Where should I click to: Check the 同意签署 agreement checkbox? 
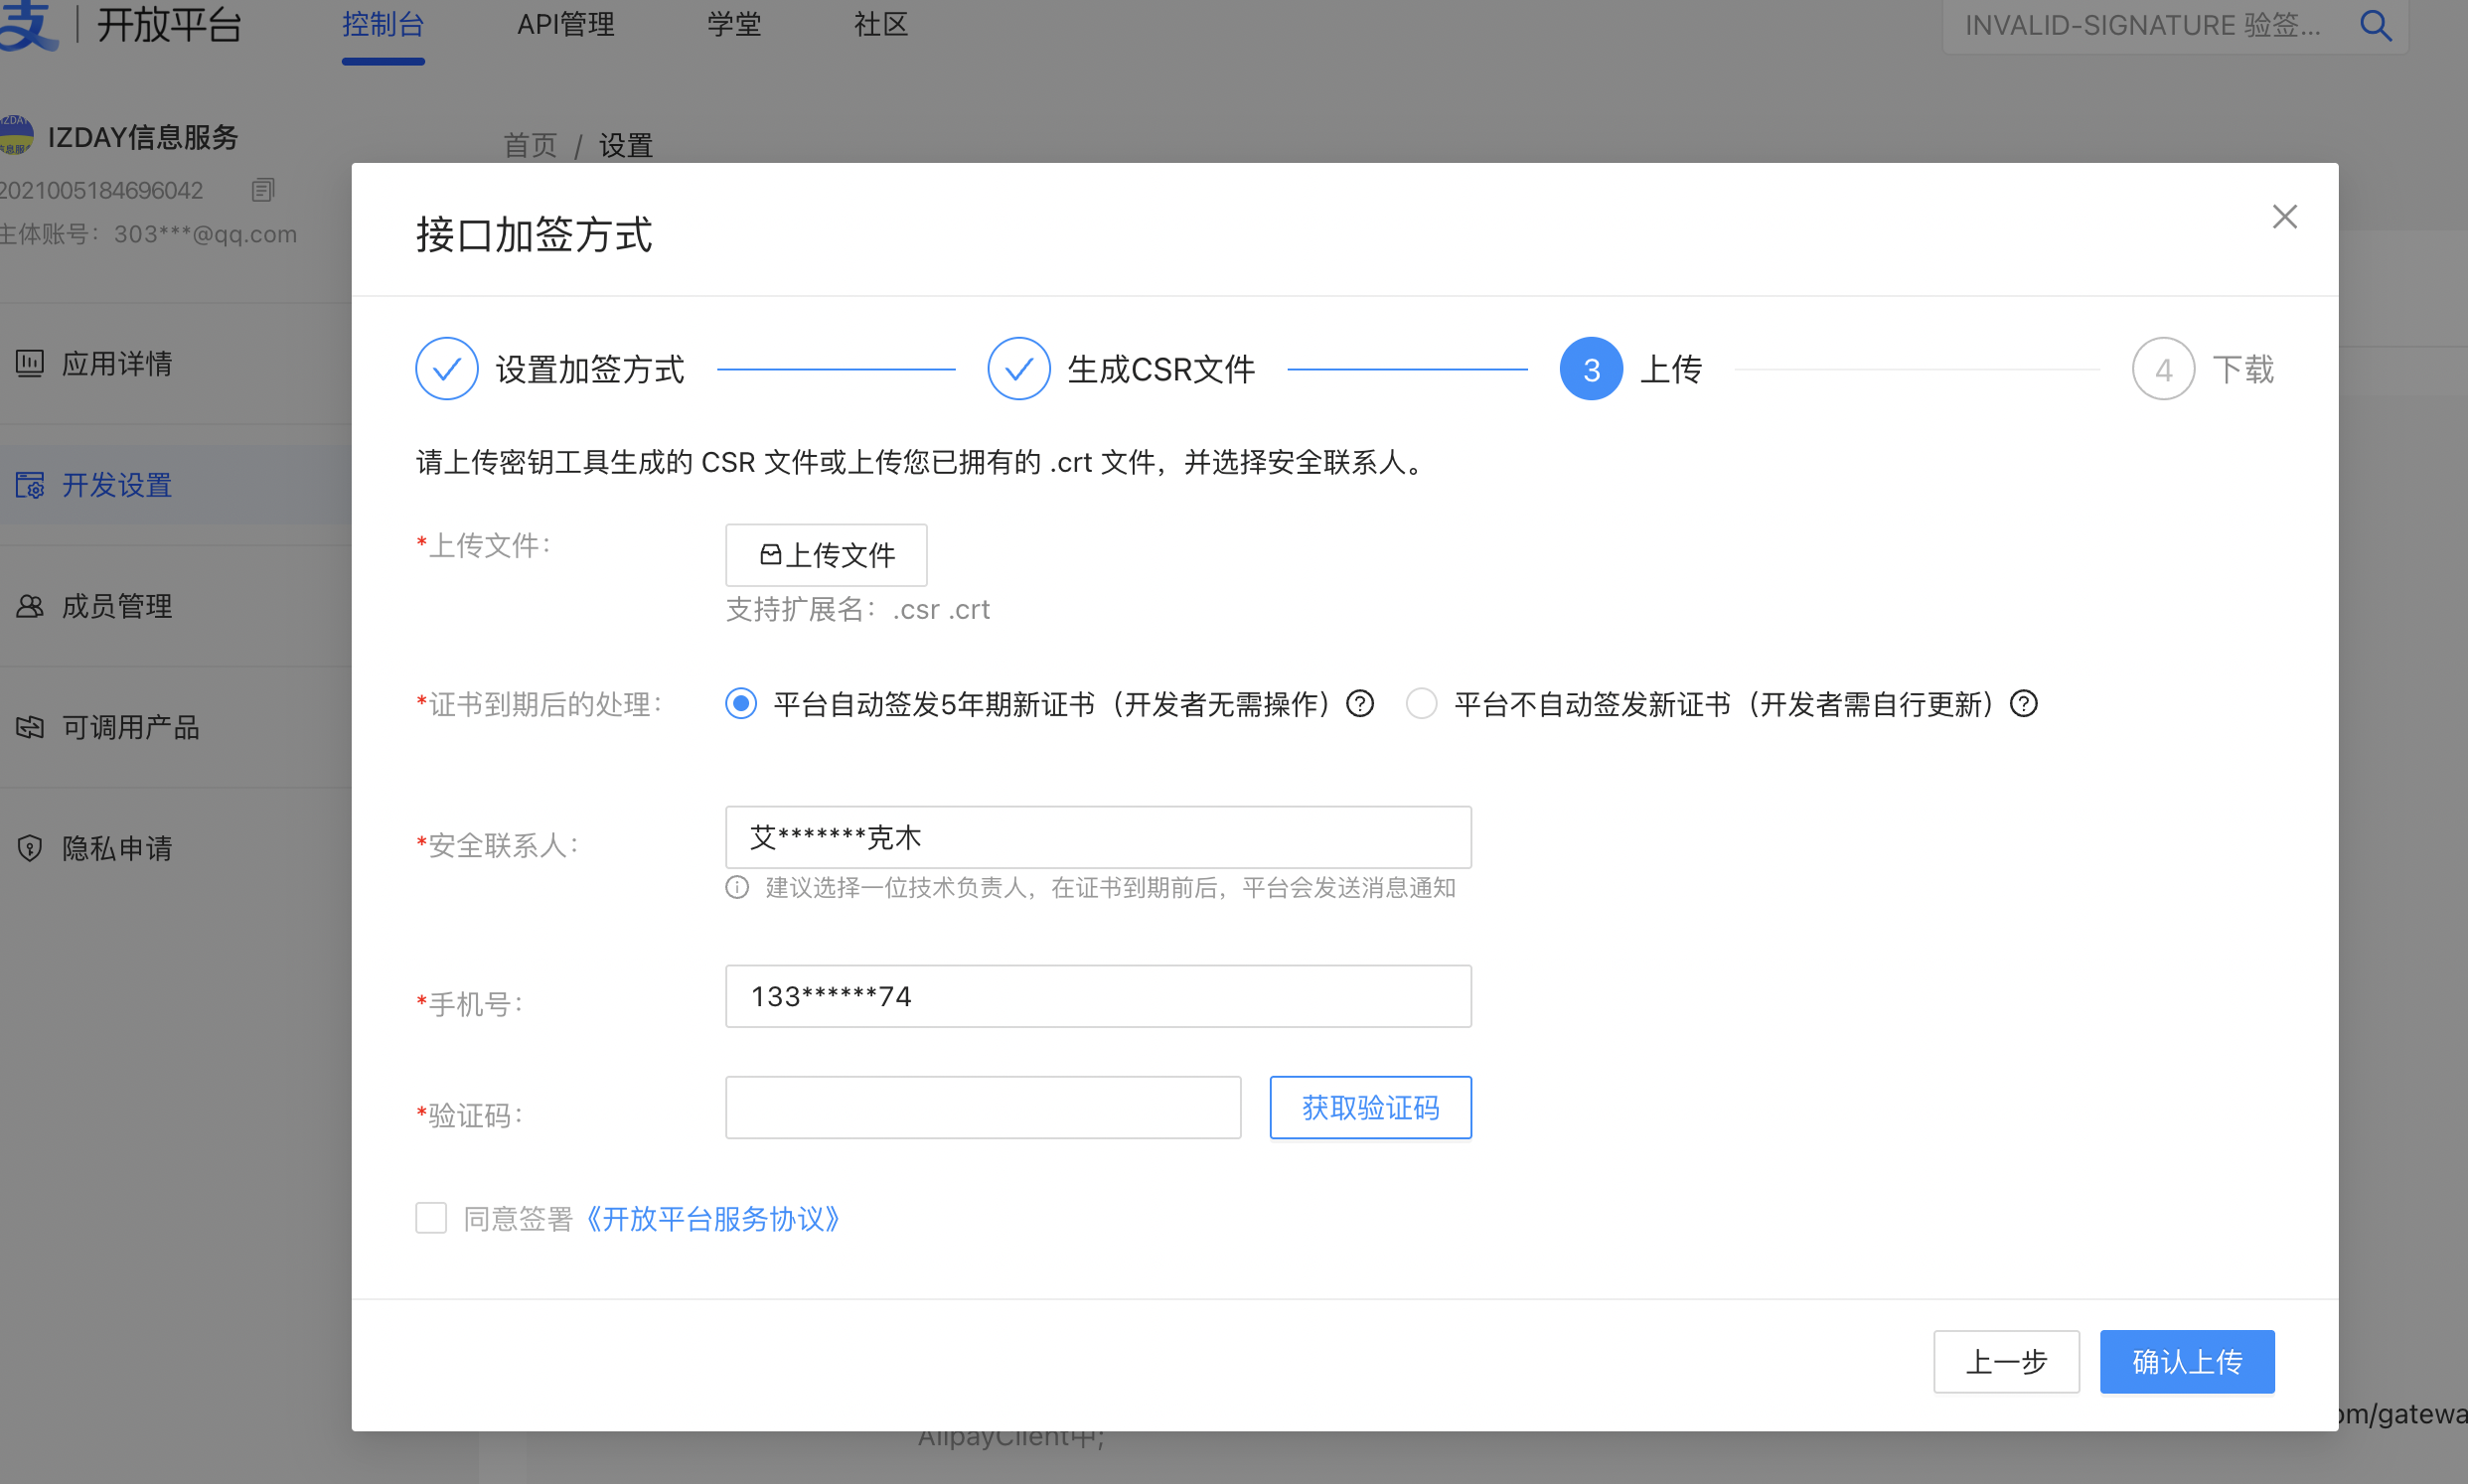[431, 1218]
